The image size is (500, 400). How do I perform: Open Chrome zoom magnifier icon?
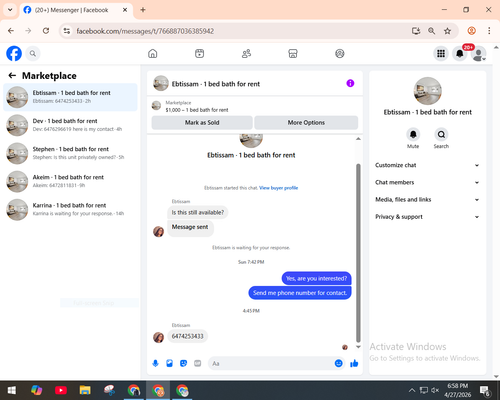point(431,31)
